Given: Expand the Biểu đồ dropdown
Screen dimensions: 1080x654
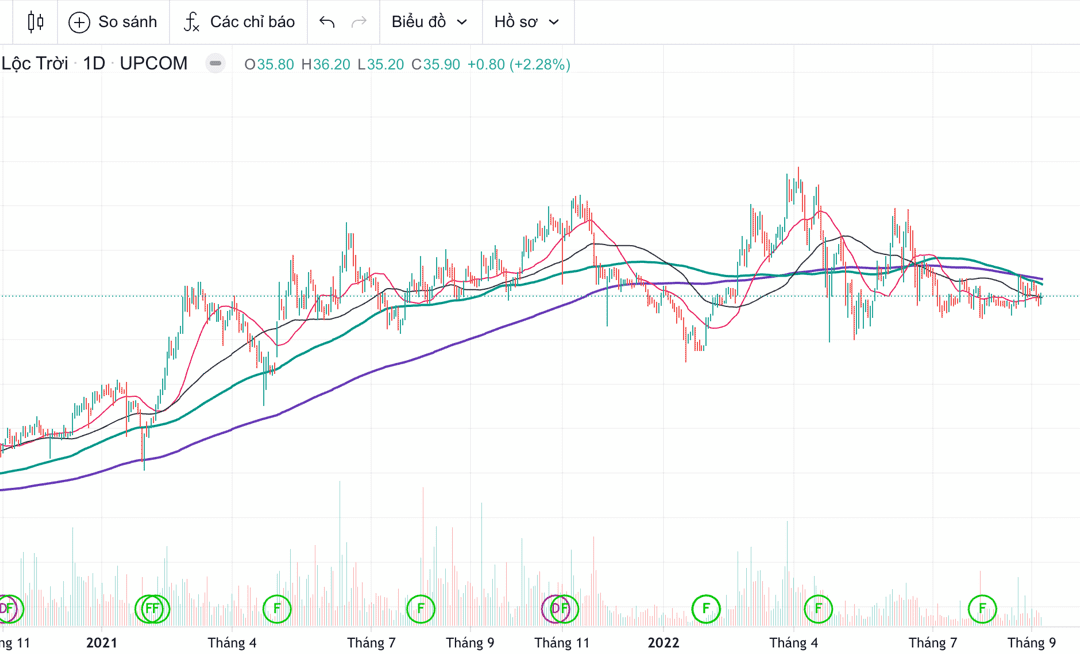Looking at the screenshot, I should [429, 22].
